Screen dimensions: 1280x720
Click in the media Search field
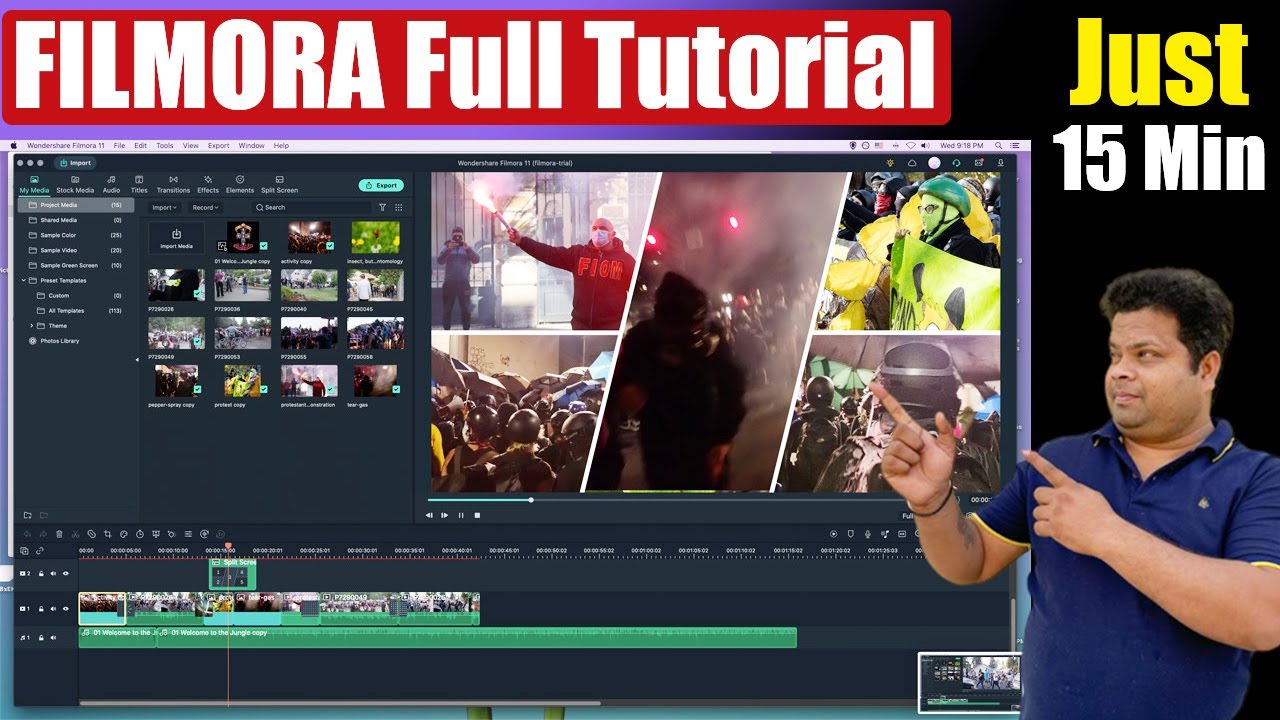pyautogui.click(x=313, y=207)
